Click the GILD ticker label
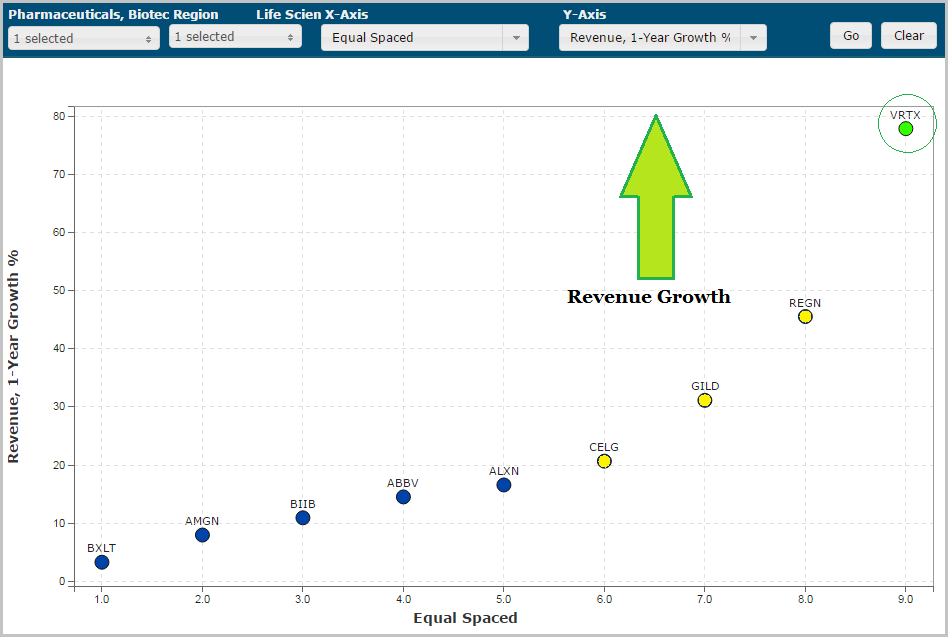948x637 pixels. tap(705, 386)
